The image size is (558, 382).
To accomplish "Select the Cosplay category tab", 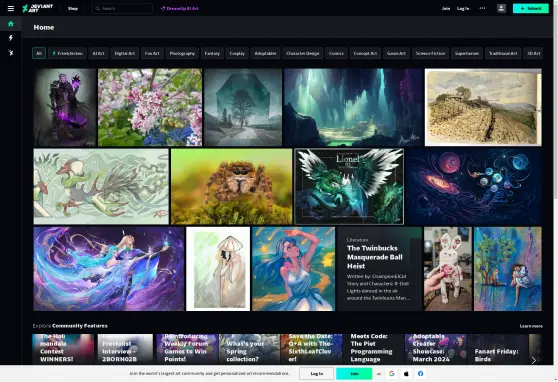I will point(237,53).
